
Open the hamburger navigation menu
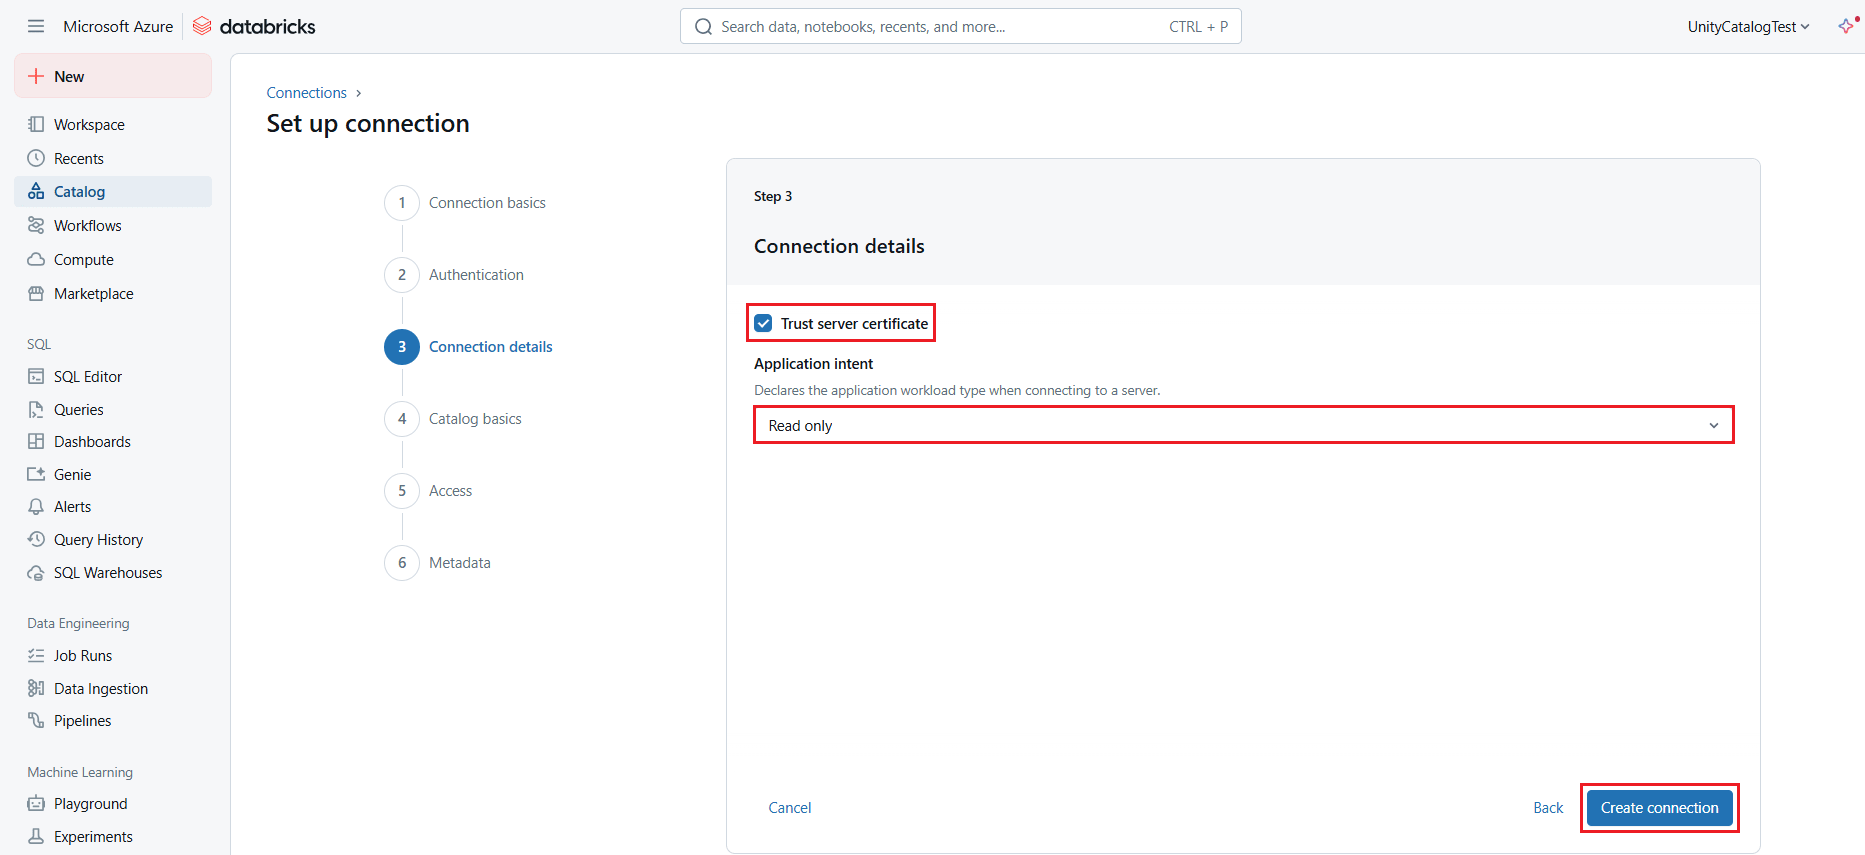click(x=36, y=26)
